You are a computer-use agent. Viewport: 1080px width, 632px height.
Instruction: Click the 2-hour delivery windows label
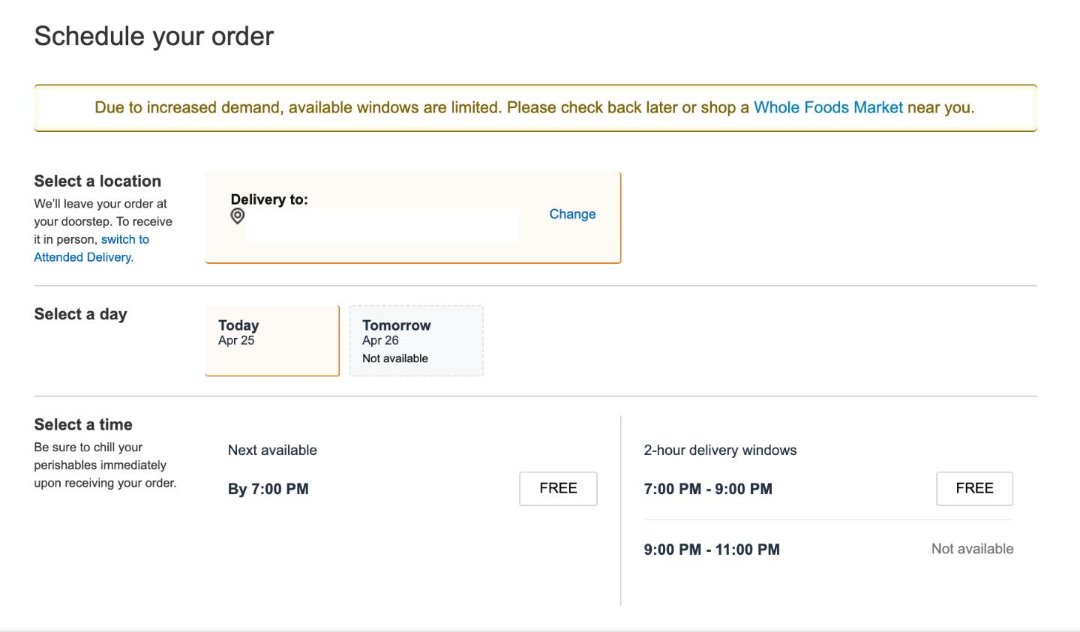click(720, 450)
